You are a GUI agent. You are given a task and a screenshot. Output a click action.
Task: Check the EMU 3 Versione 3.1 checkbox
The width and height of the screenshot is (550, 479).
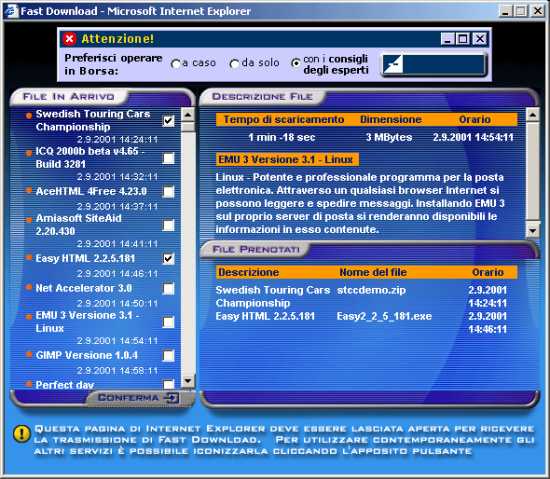point(169,322)
